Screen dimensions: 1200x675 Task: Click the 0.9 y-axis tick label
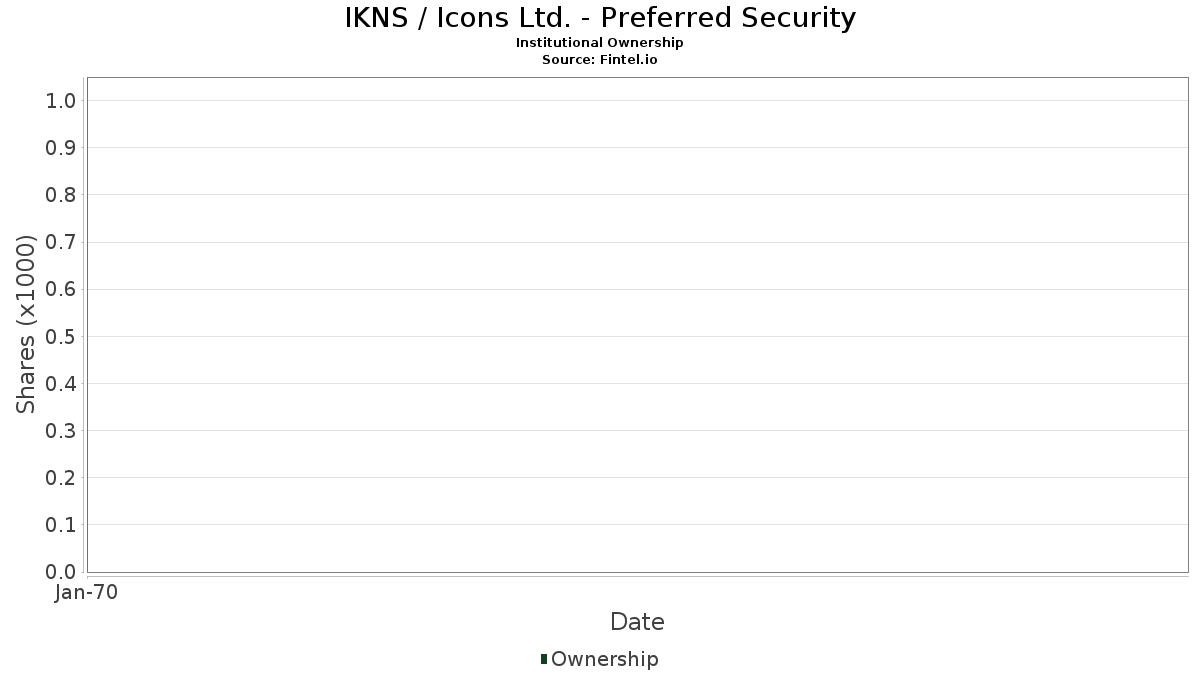[x=61, y=148]
